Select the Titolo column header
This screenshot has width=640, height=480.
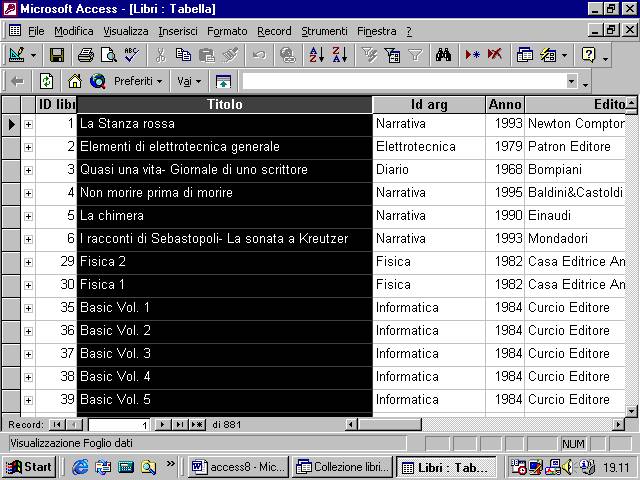point(224,104)
